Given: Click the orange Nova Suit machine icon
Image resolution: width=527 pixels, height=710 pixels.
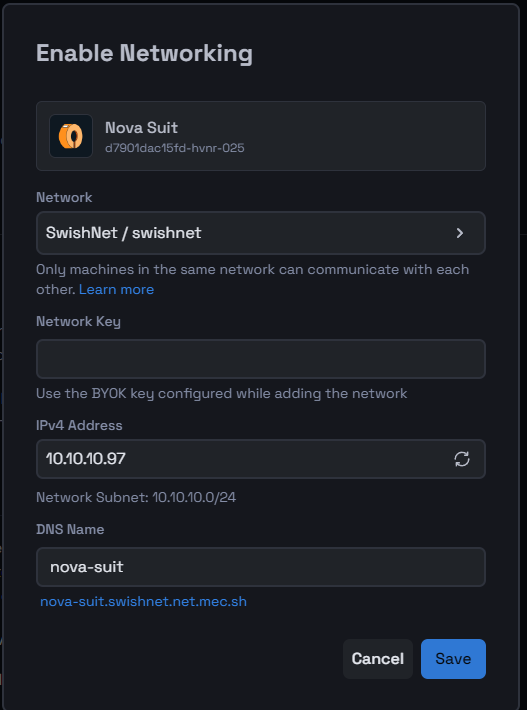Looking at the screenshot, I should [71, 136].
